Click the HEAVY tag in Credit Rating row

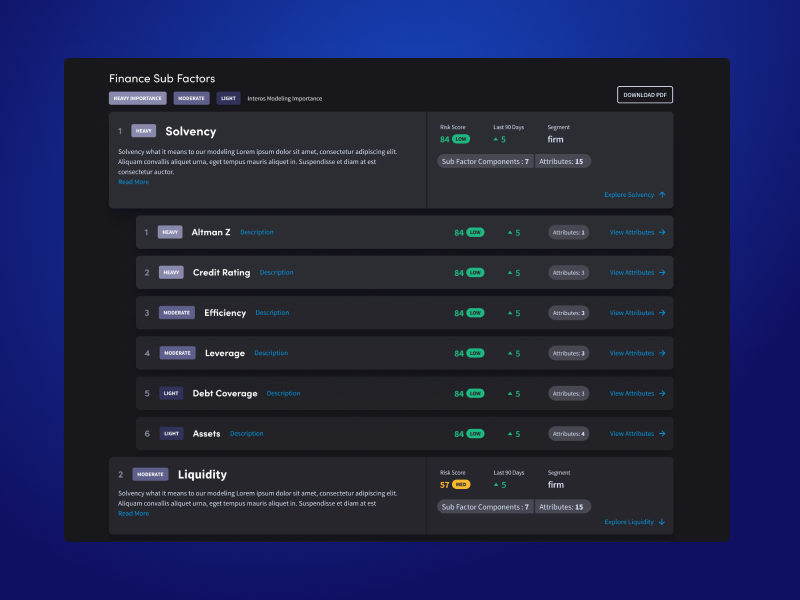(171, 272)
